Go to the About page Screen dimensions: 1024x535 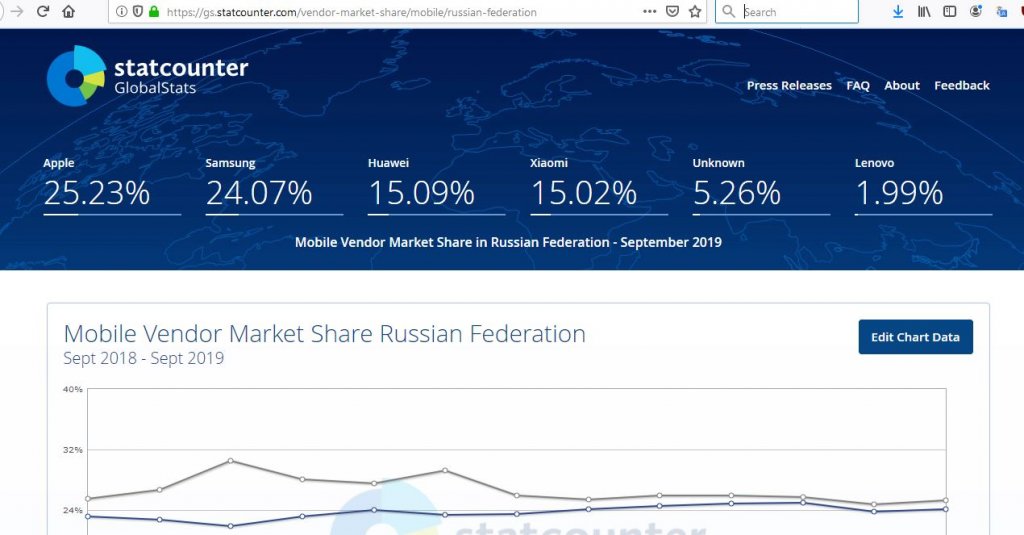click(x=902, y=86)
